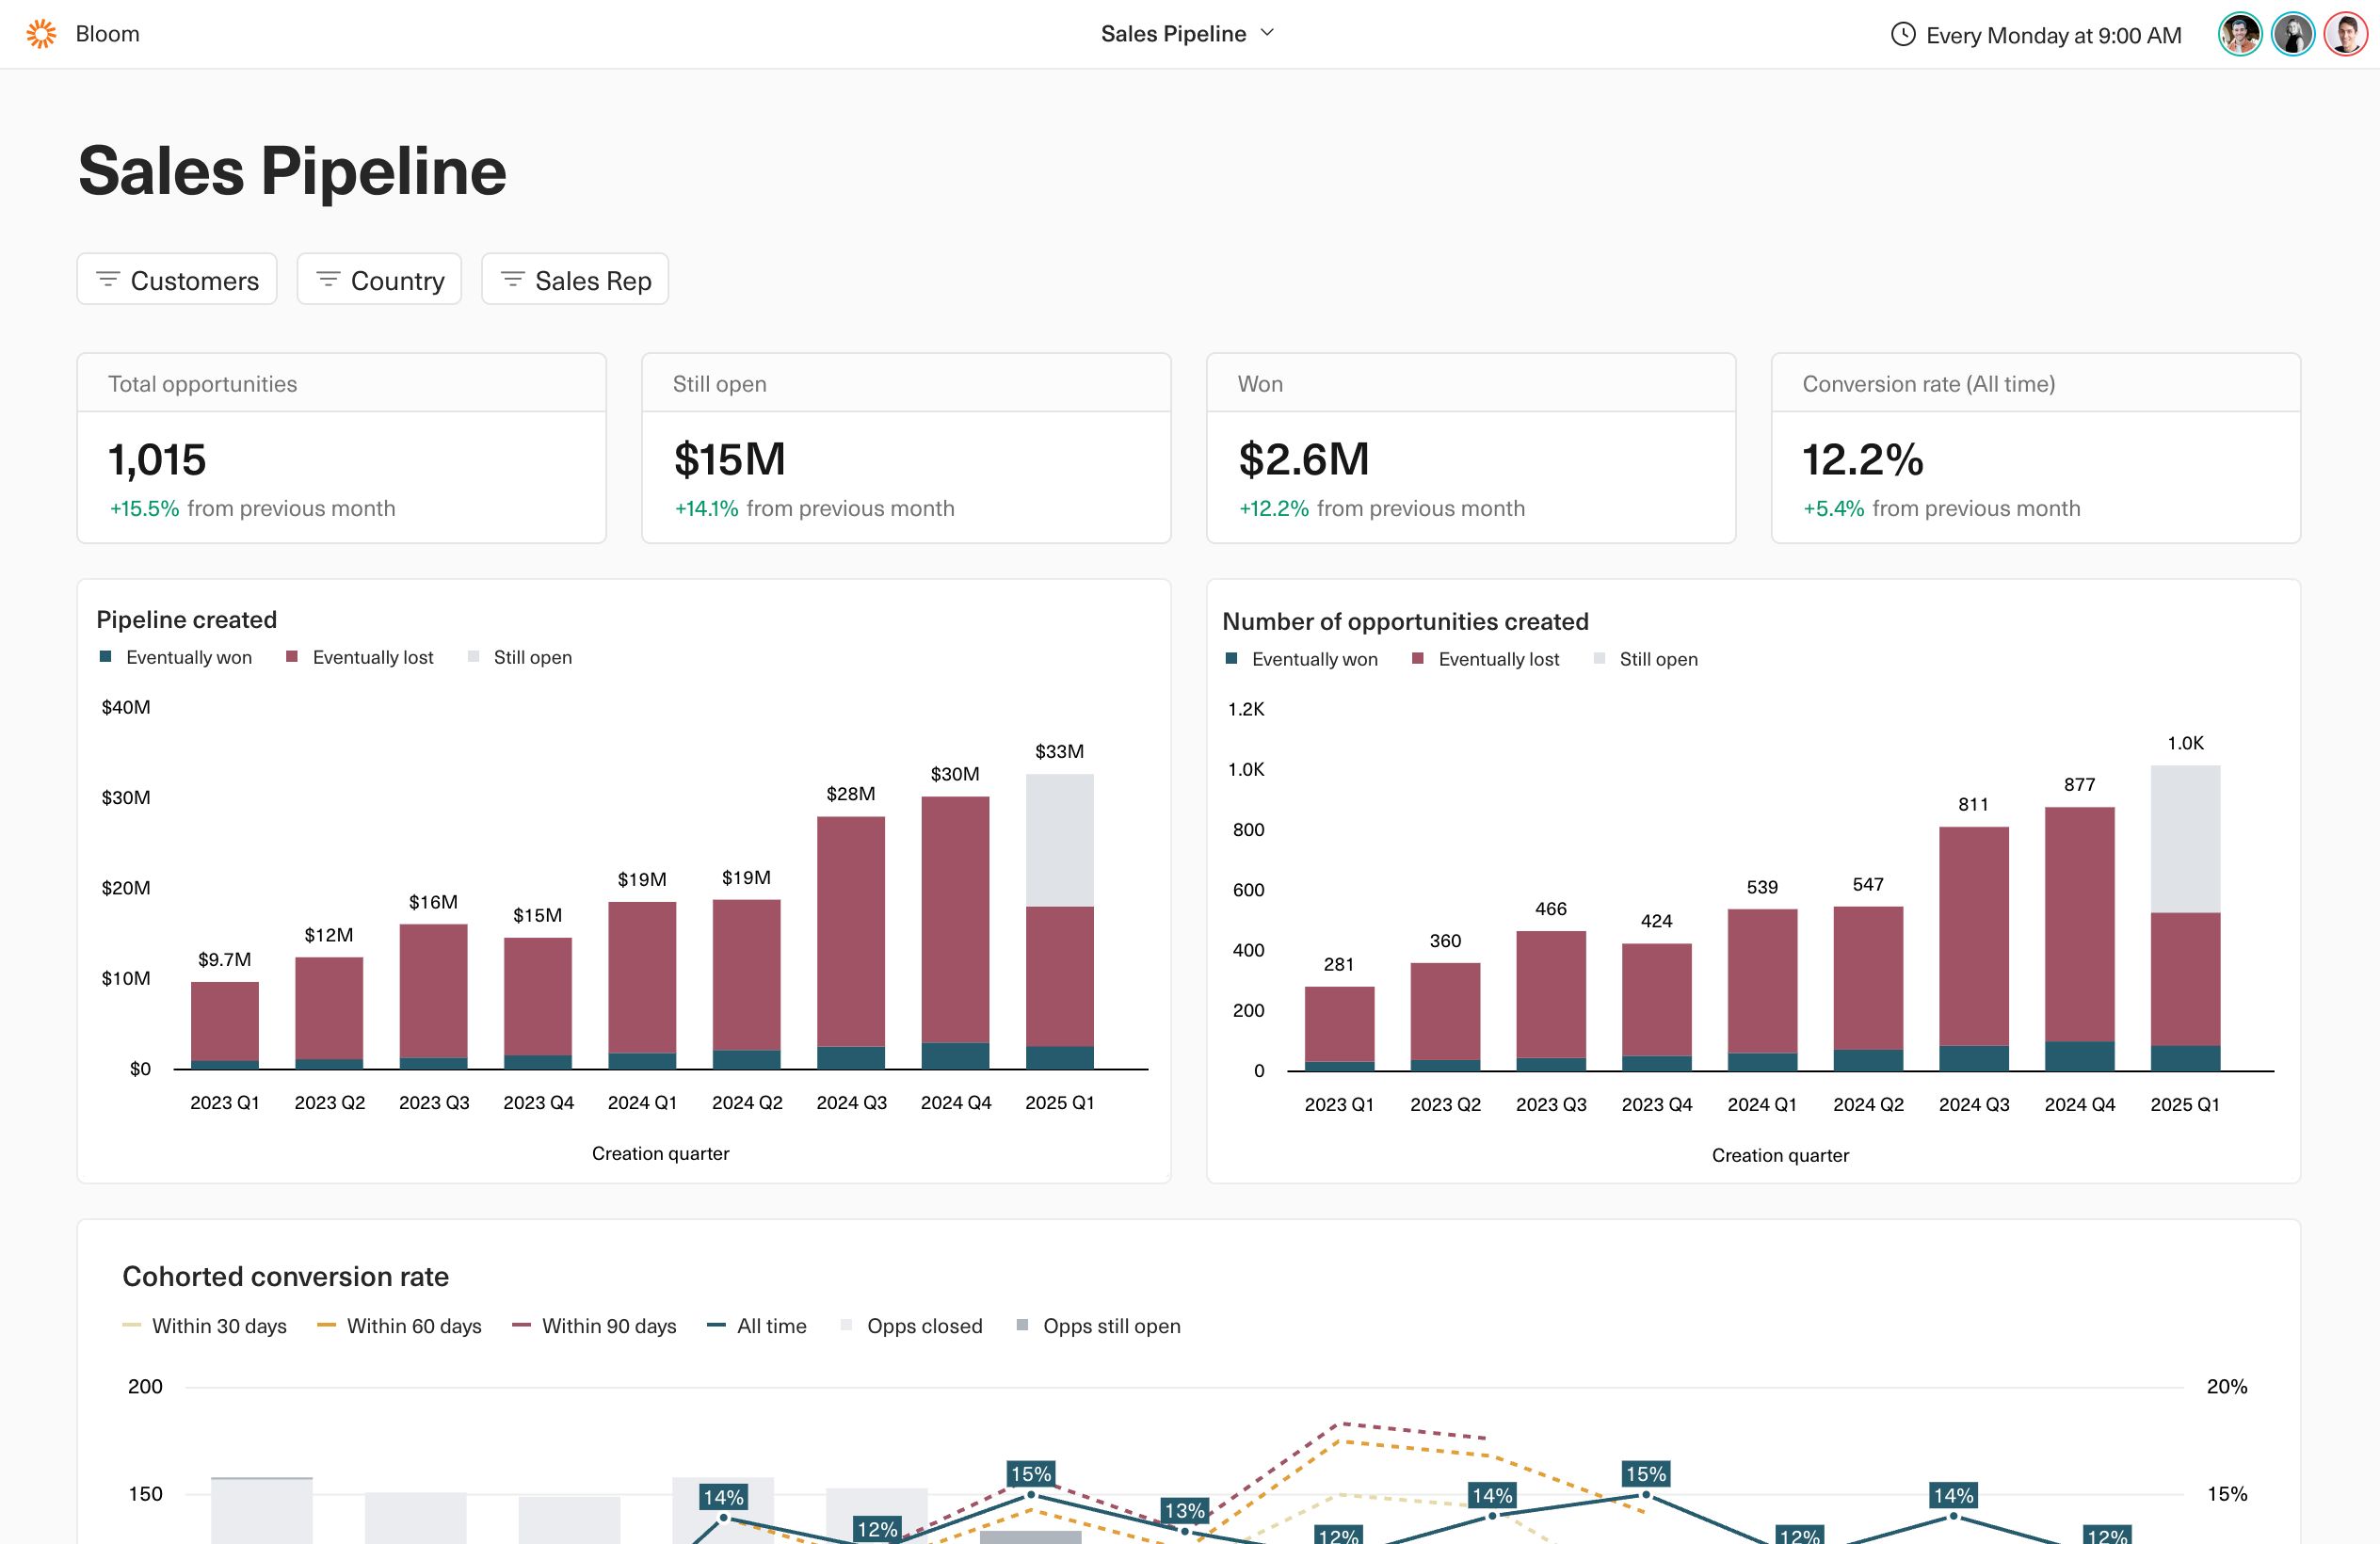Toggle Eventually won legend in opportunities chart

pyautogui.click(x=1302, y=659)
